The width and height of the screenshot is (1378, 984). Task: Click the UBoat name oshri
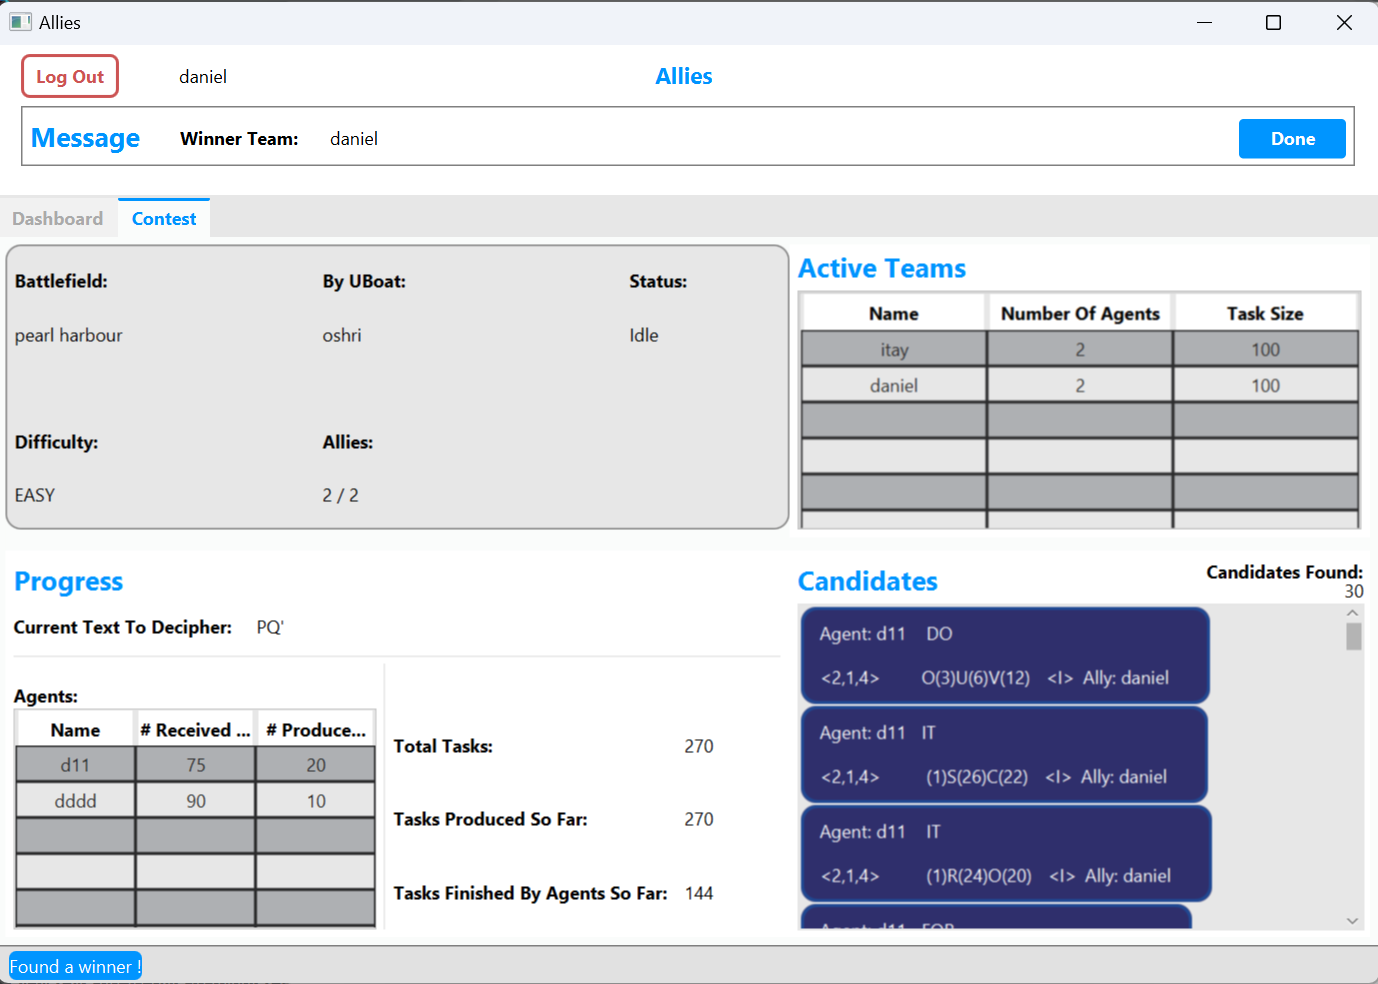coord(342,336)
